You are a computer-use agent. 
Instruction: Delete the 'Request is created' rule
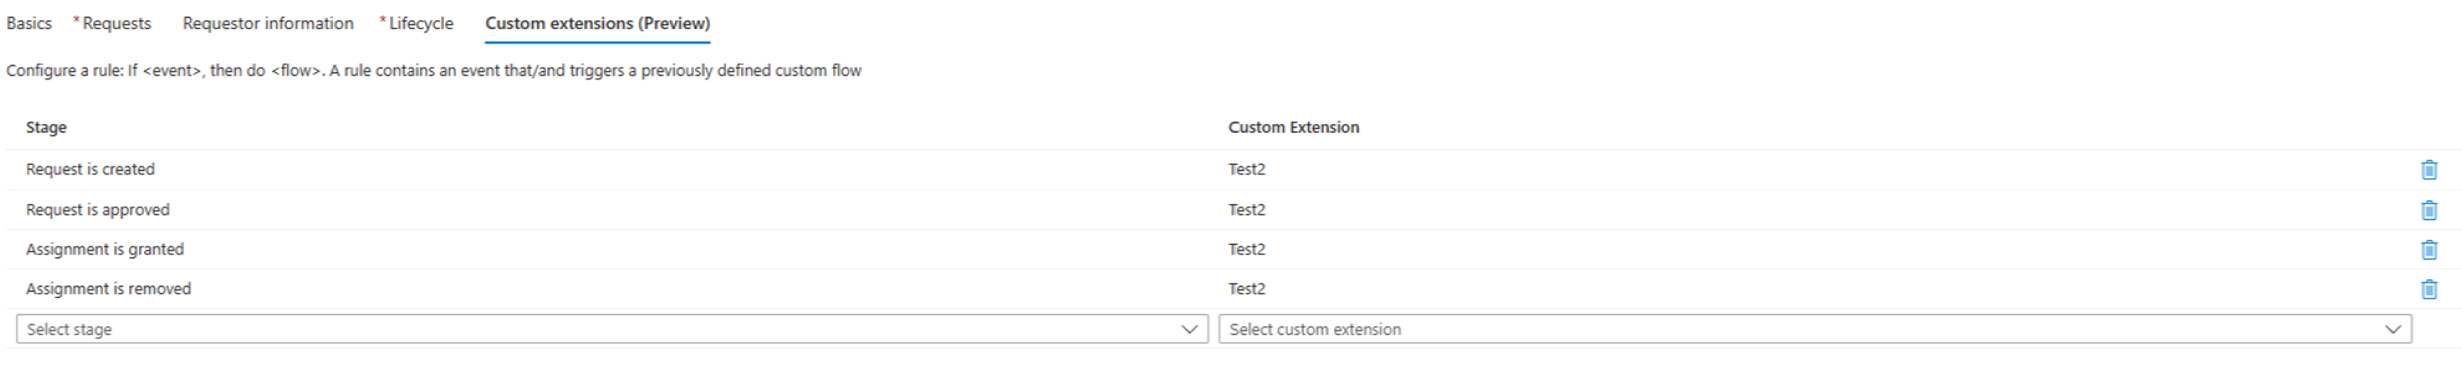tap(2428, 170)
